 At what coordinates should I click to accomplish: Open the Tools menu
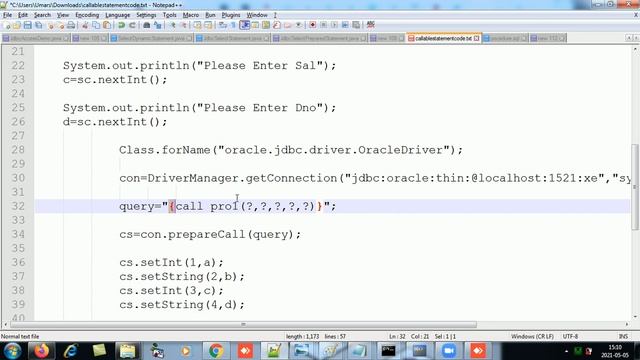169,15
